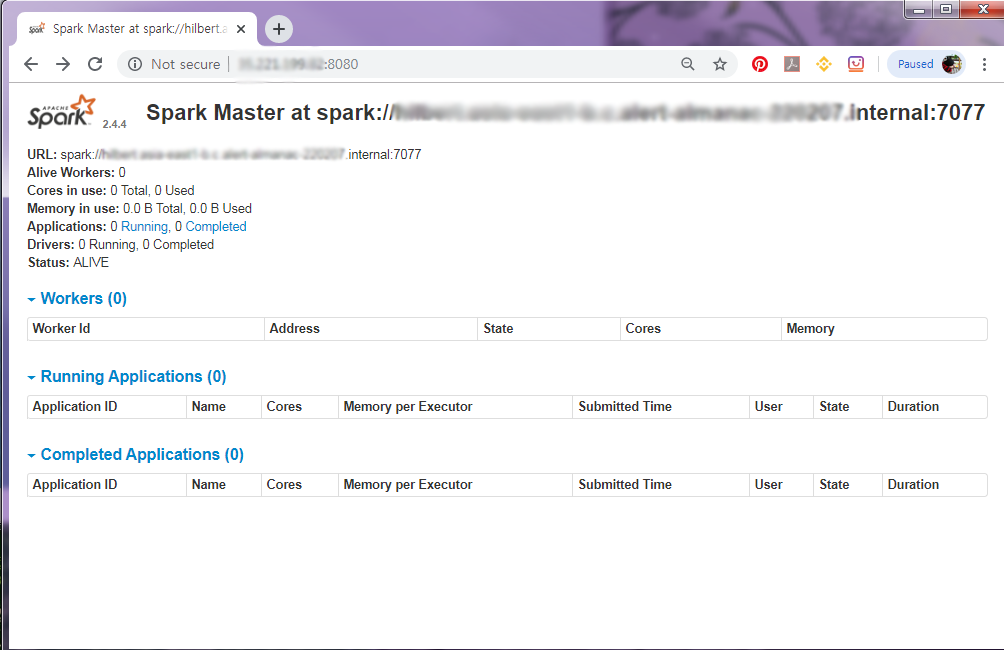Click the Apache Spark logo

(61, 111)
